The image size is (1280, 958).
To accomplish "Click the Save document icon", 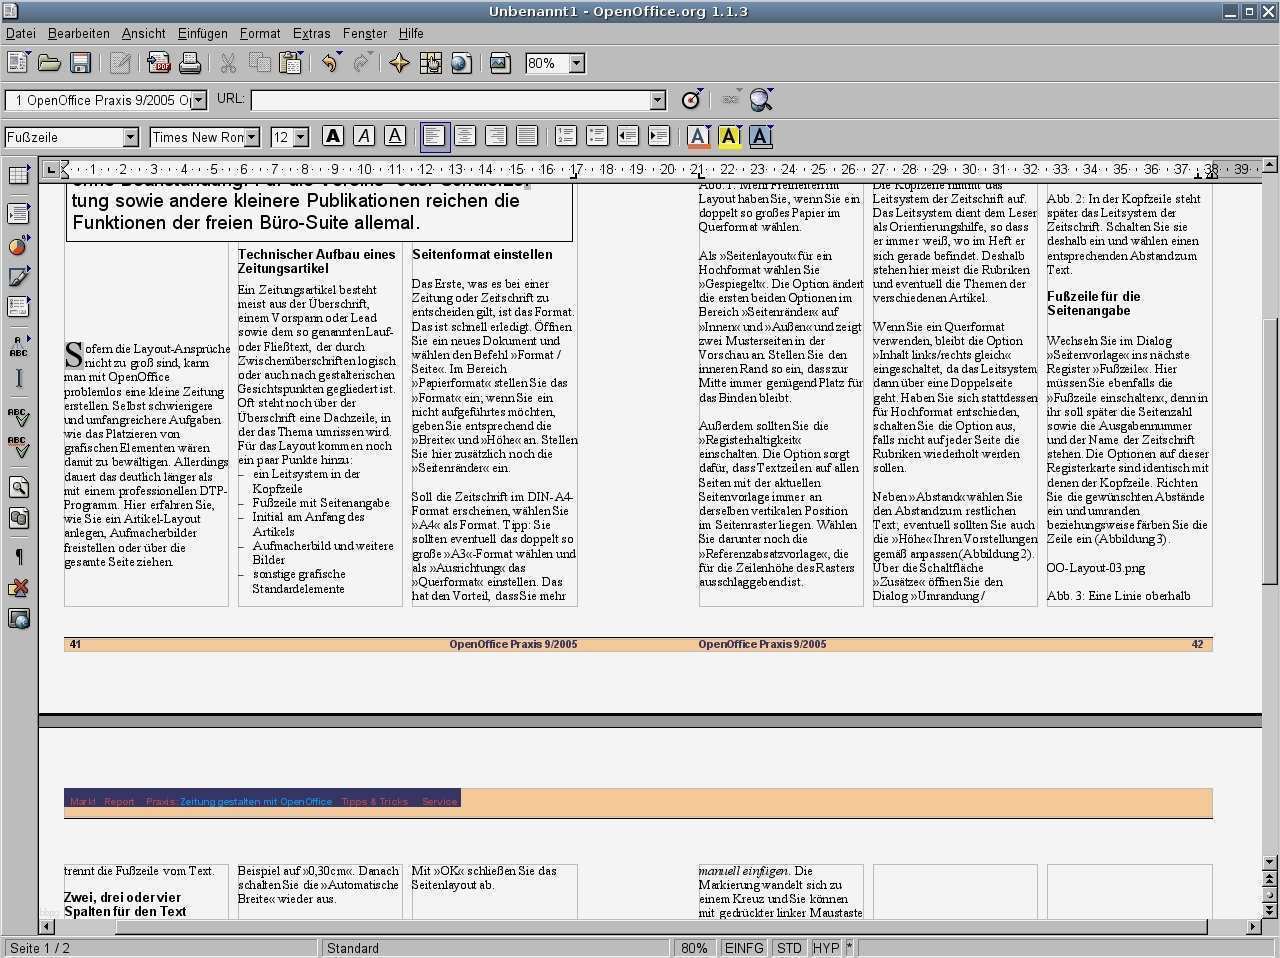I will point(81,64).
